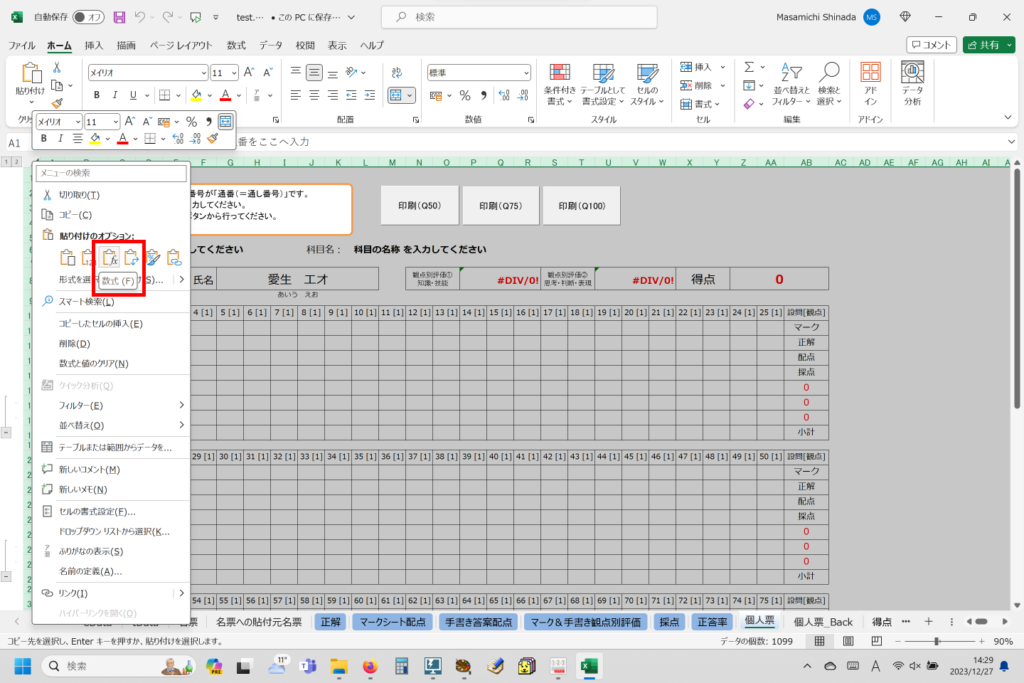The height and width of the screenshot is (683, 1024).
Task: Expand the フィルター(E) submenu
Action: [182, 405]
